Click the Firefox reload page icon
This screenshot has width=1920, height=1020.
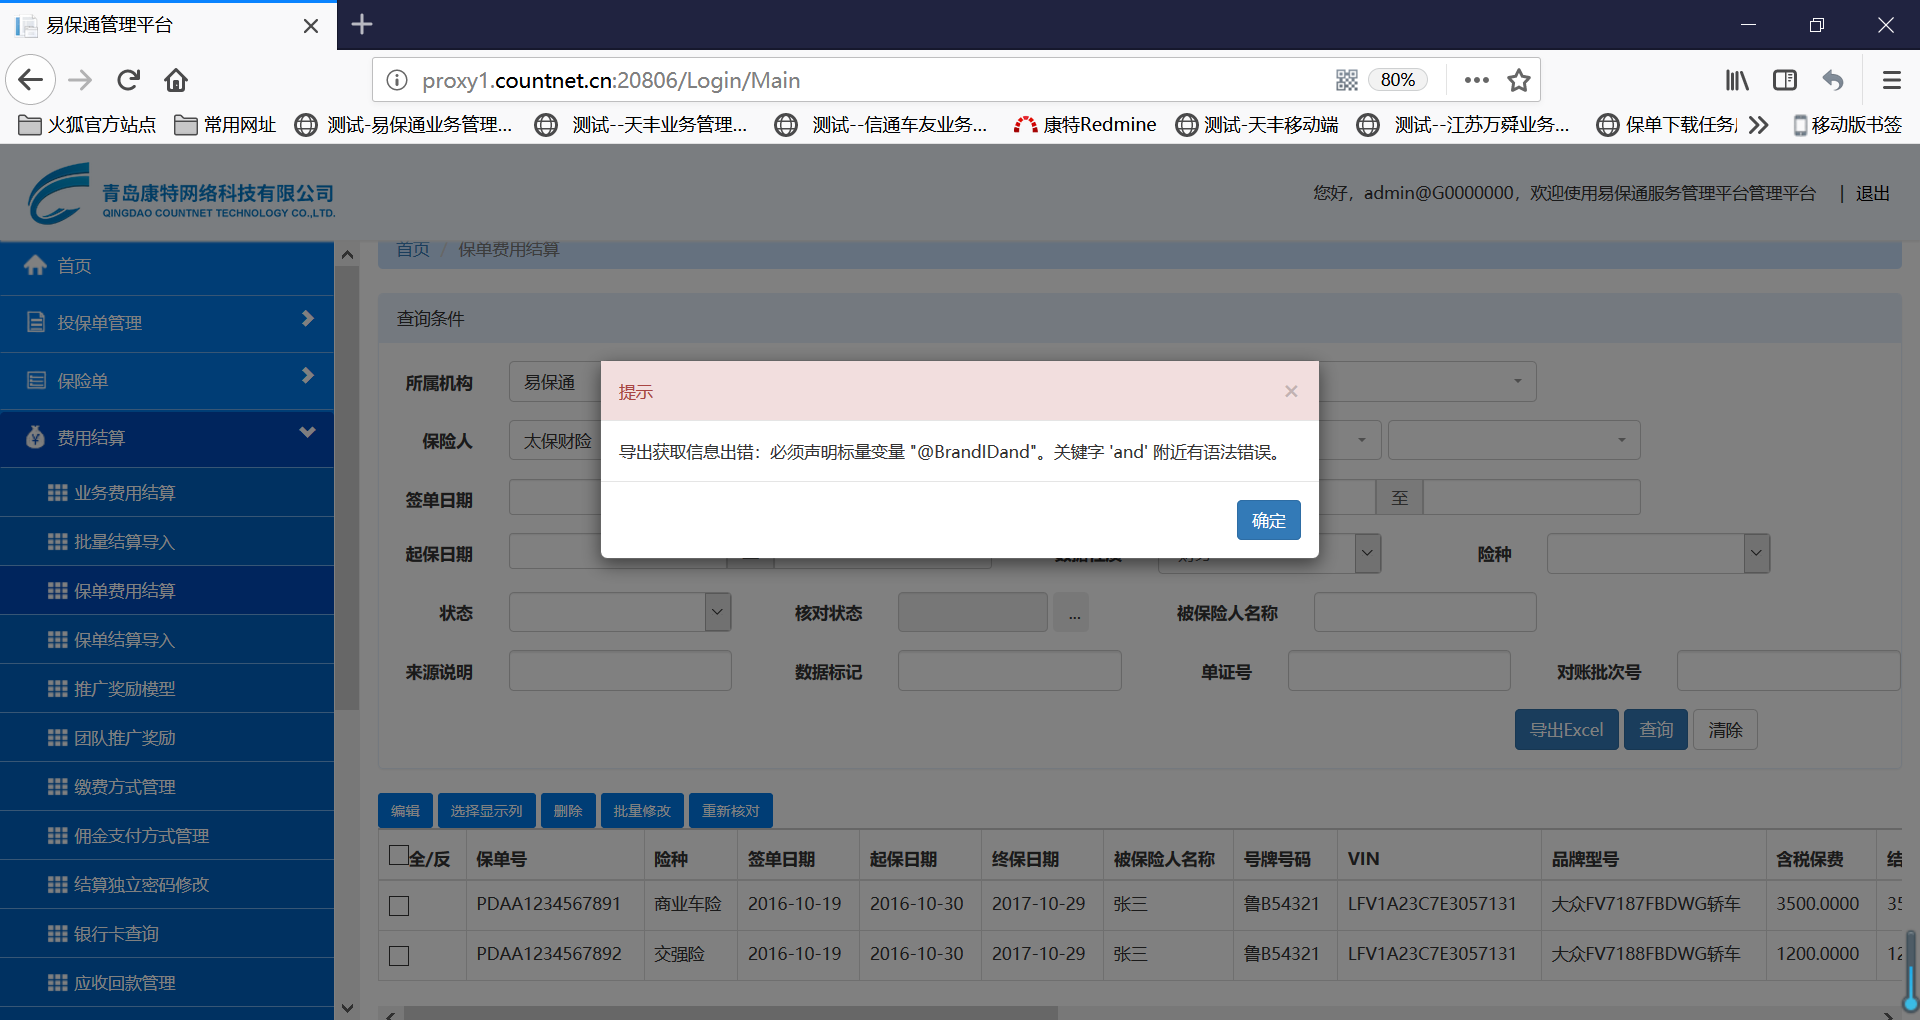128,80
